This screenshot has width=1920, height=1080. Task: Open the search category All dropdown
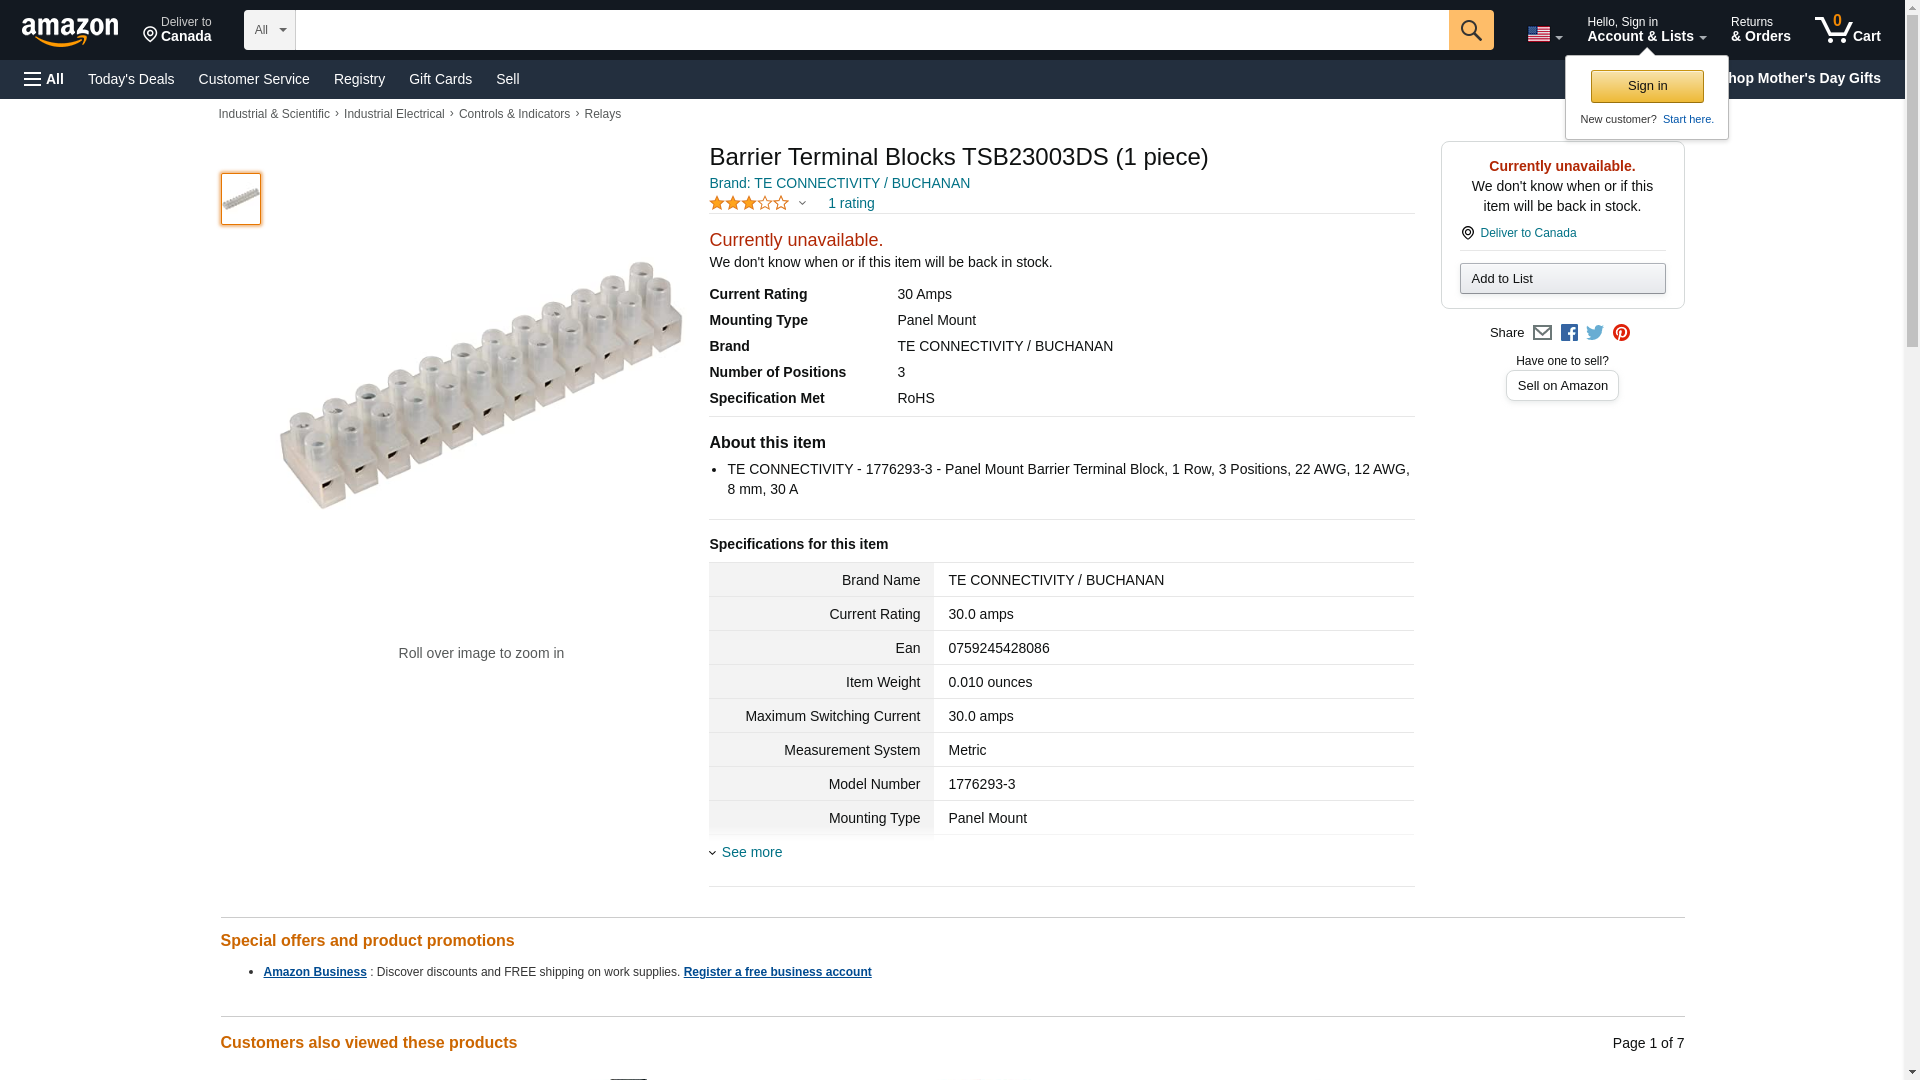click(x=269, y=30)
